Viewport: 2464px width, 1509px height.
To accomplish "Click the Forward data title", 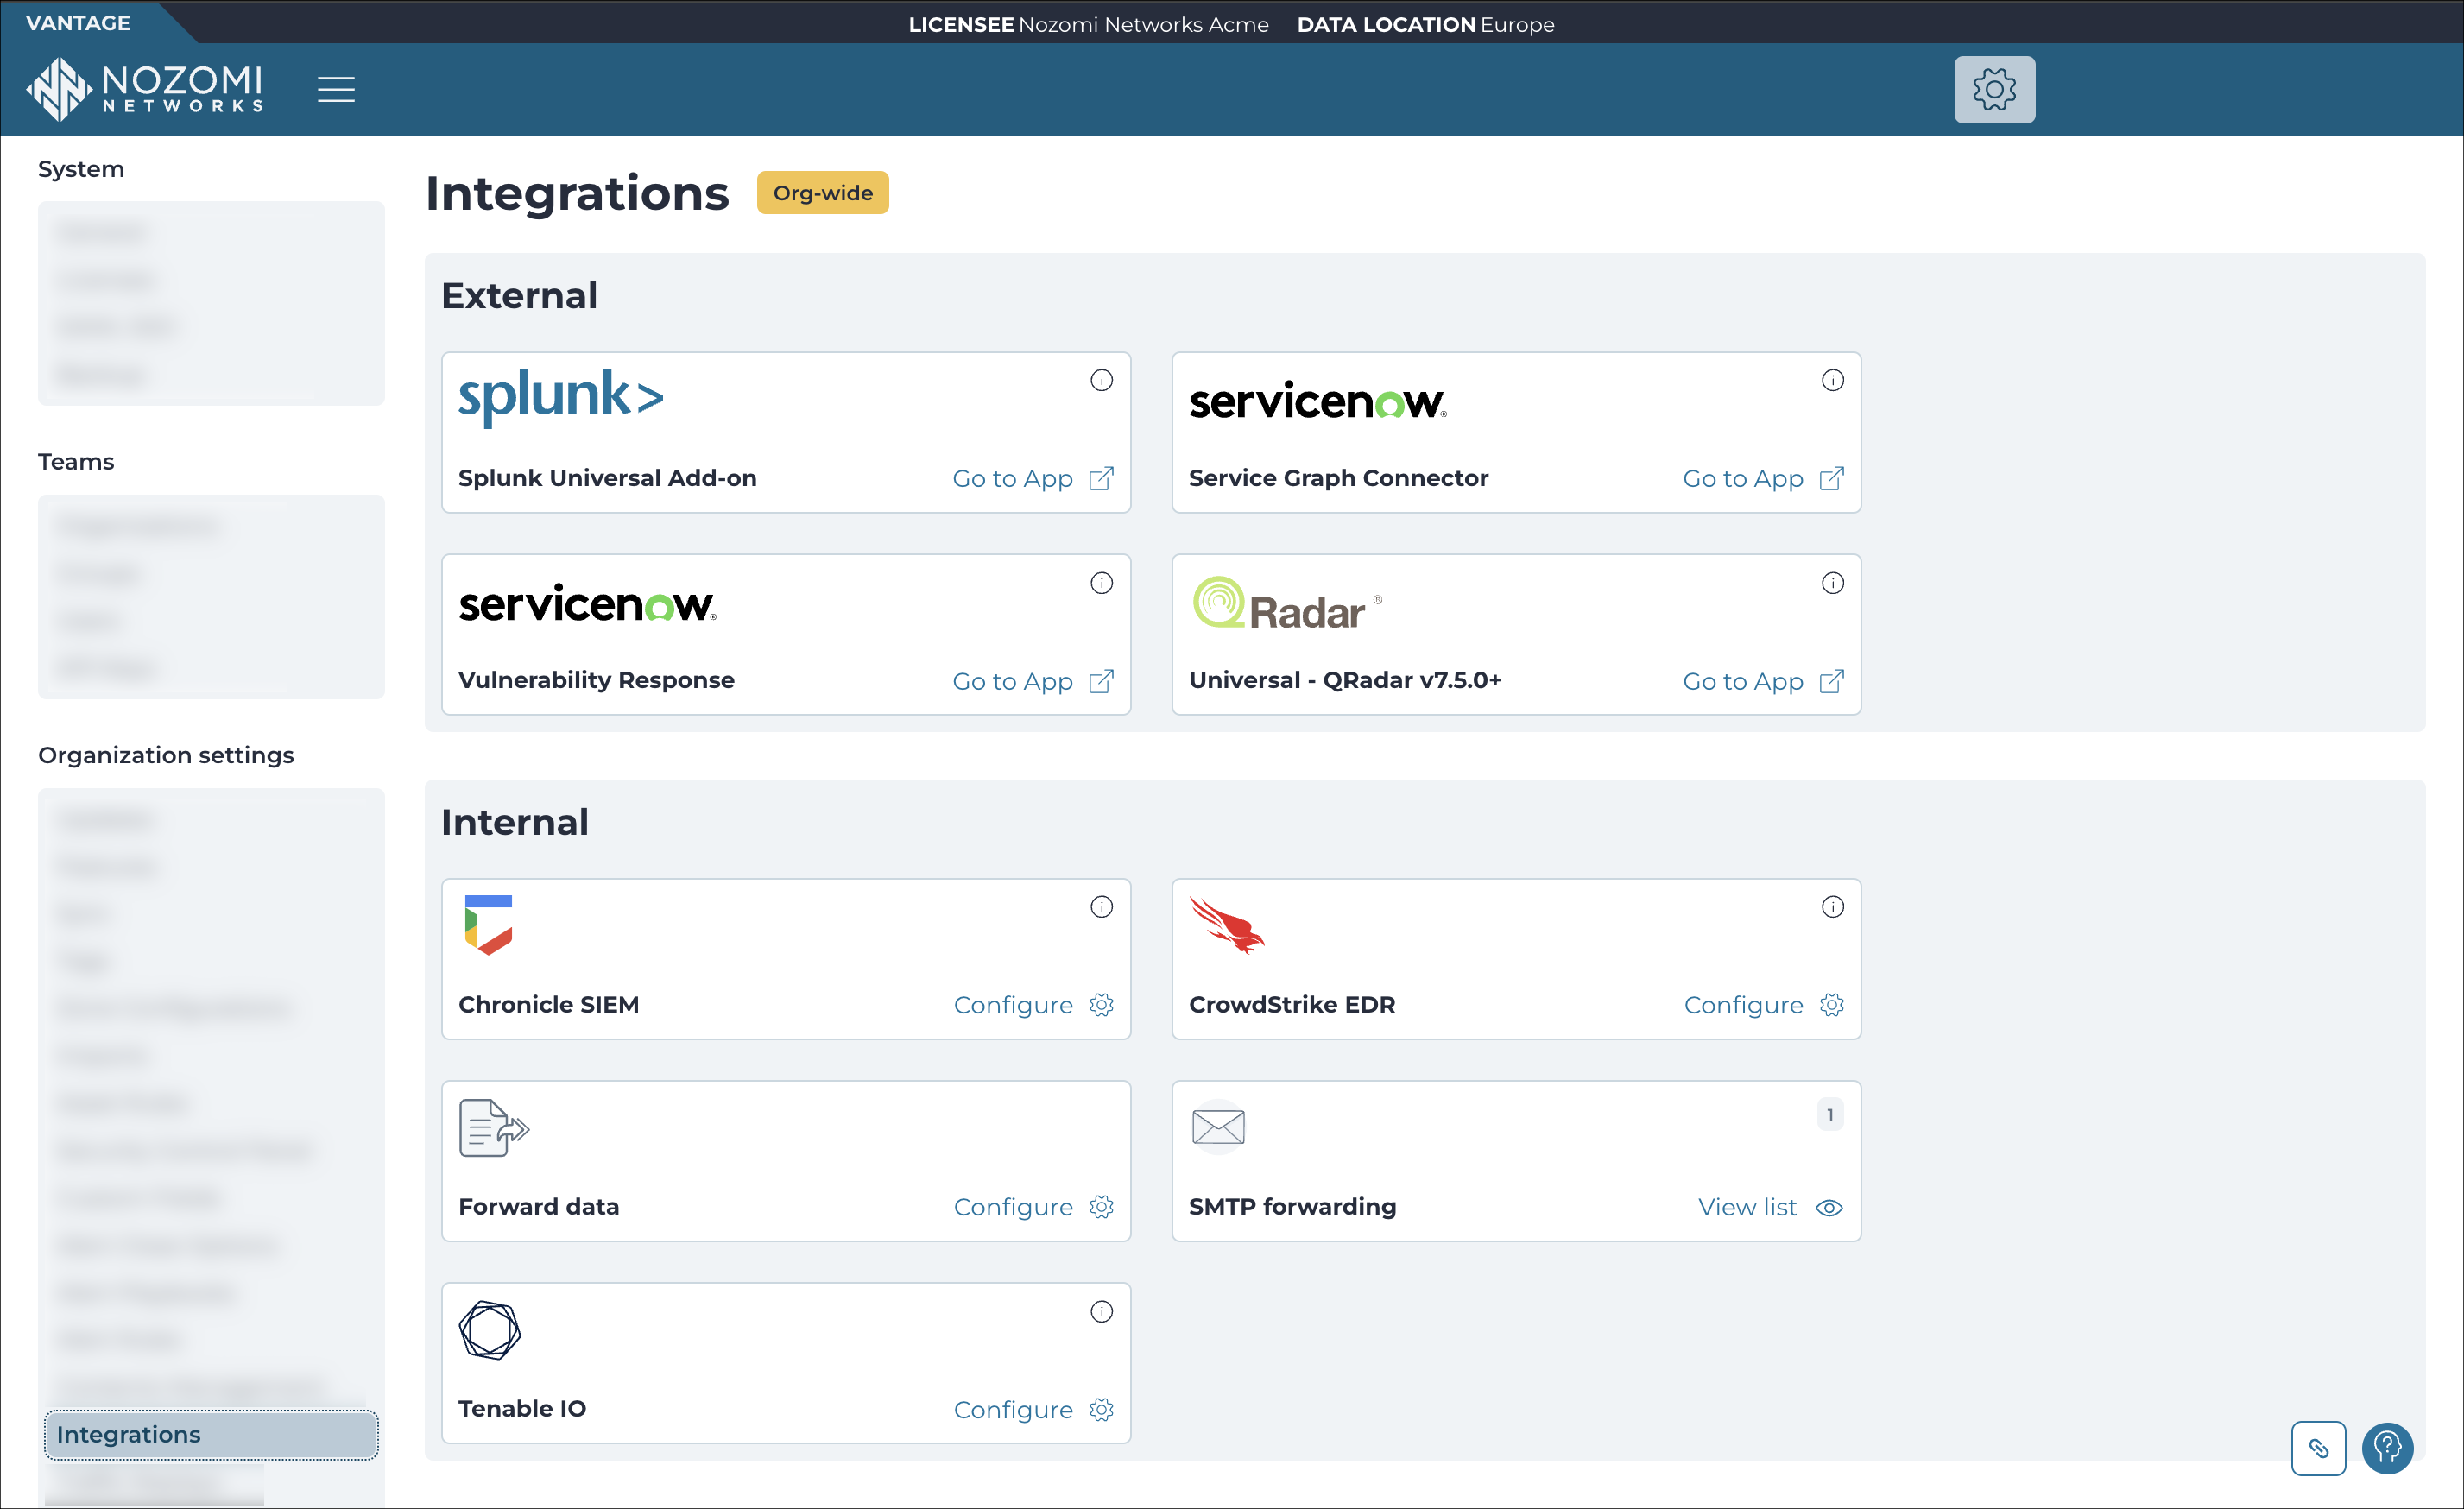I will click(x=538, y=1206).
